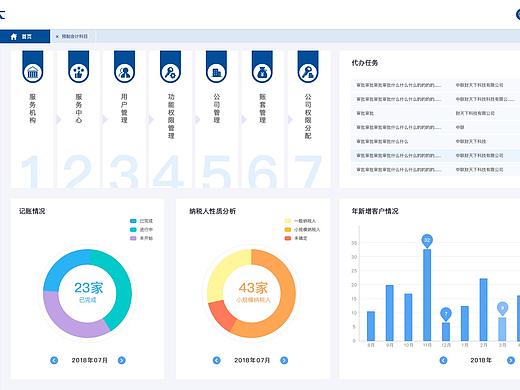The height and width of the screenshot is (390, 520).
Task: Click the 代办任务 panel heading
Action: coord(365,63)
